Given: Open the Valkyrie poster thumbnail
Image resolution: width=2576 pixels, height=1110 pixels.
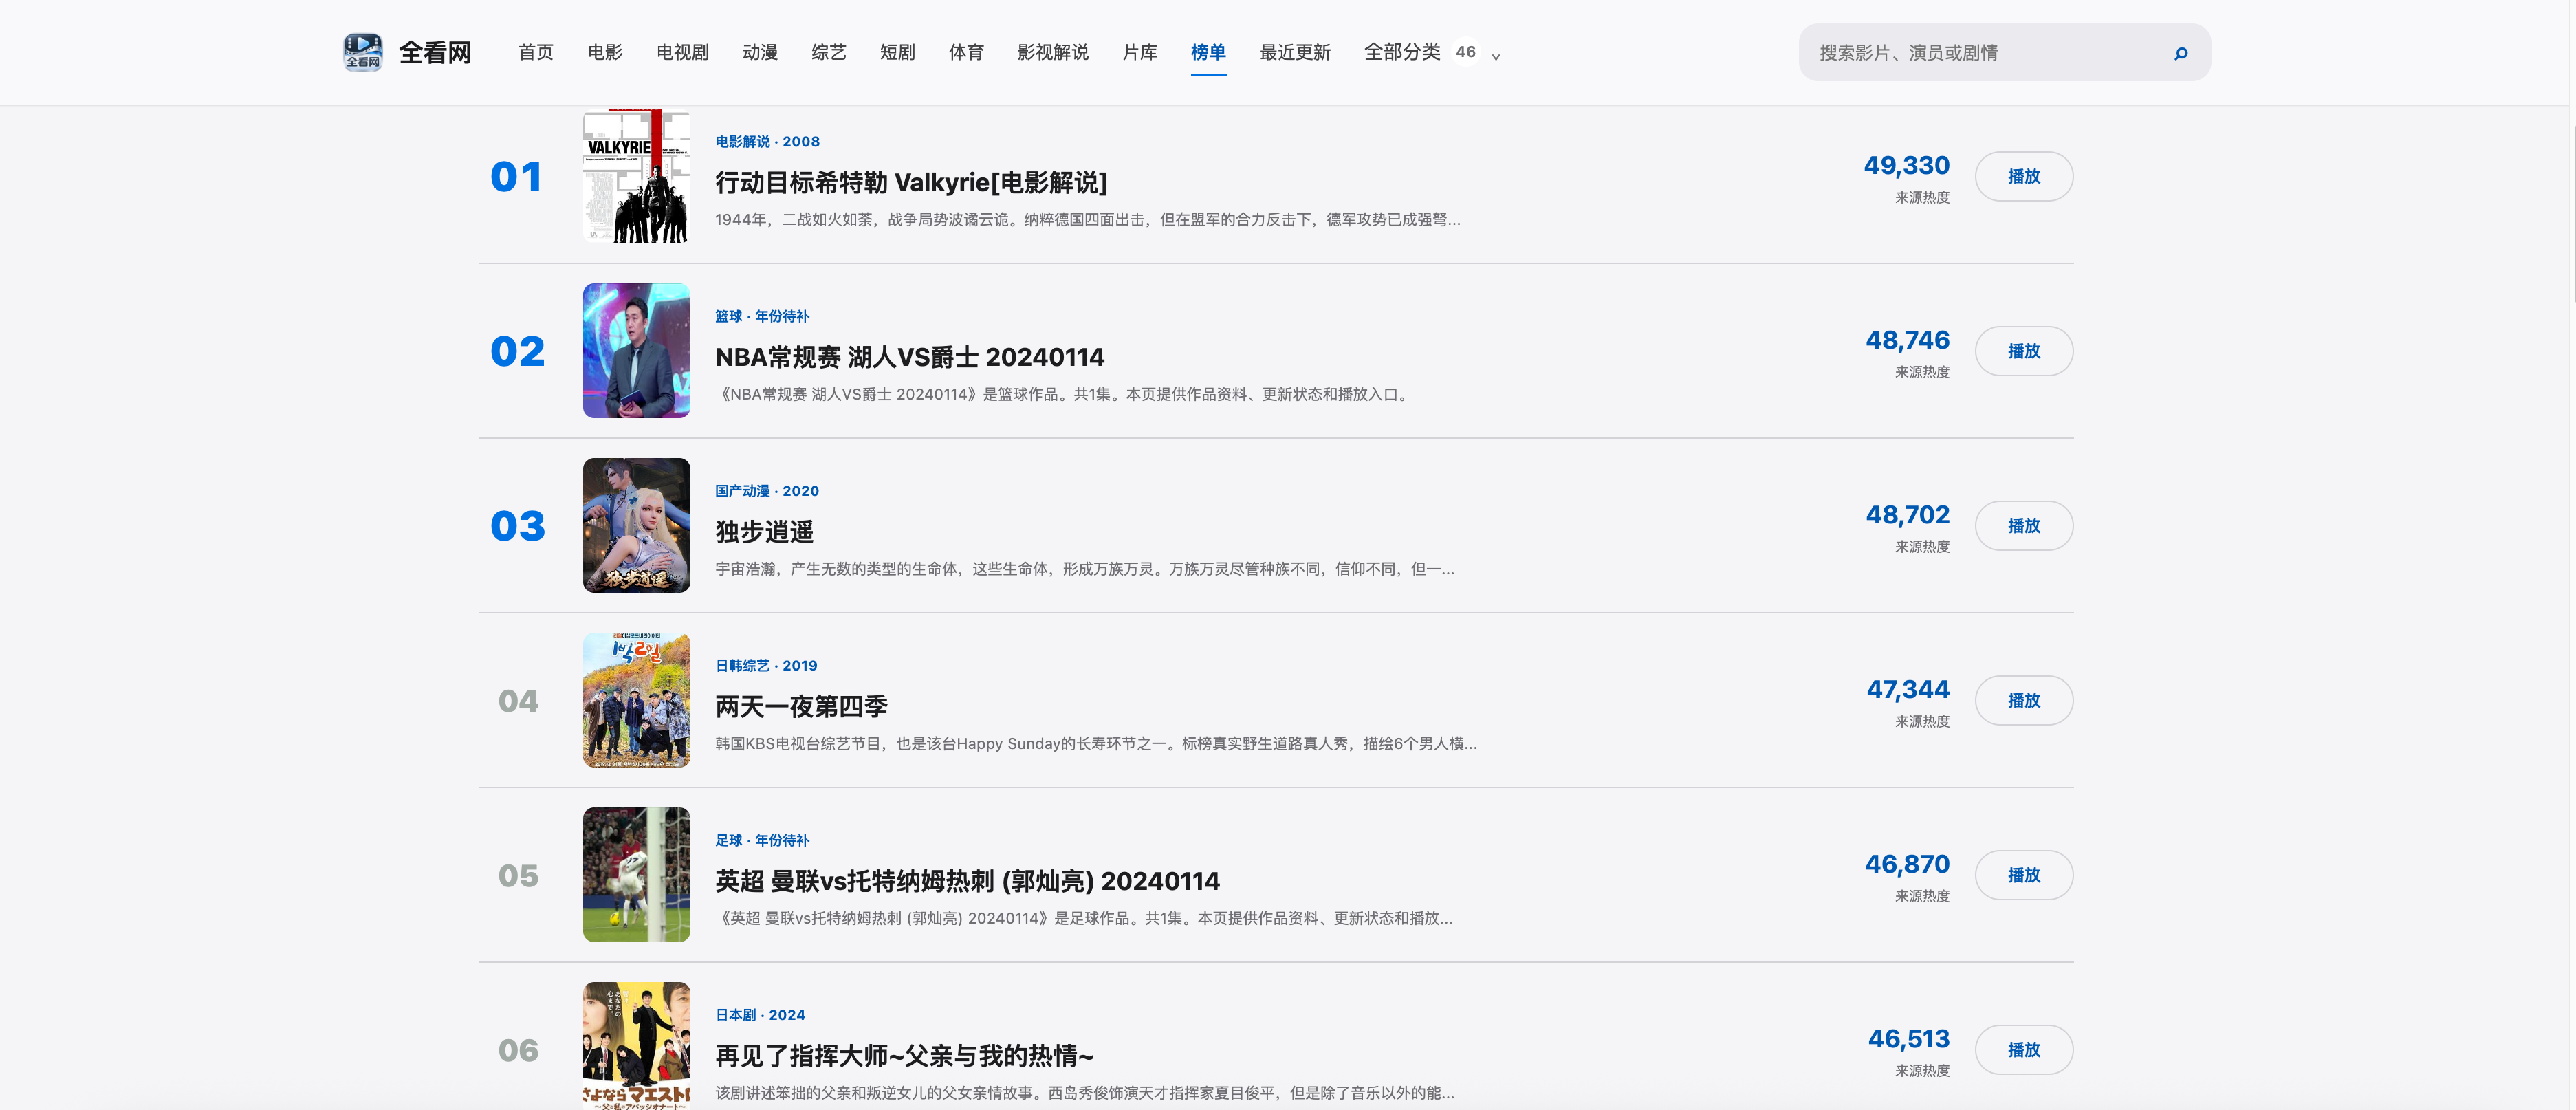Looking at the screenshot, I should (636, 176).
